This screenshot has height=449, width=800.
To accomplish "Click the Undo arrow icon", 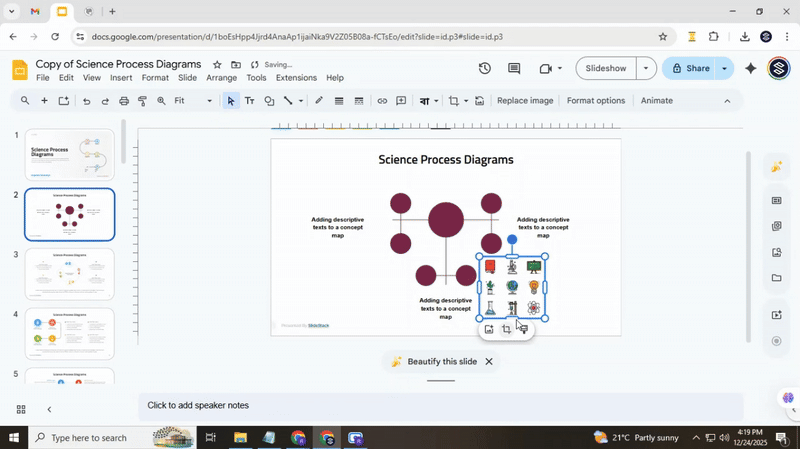I will pyautogui.click(x=87, y=101).
